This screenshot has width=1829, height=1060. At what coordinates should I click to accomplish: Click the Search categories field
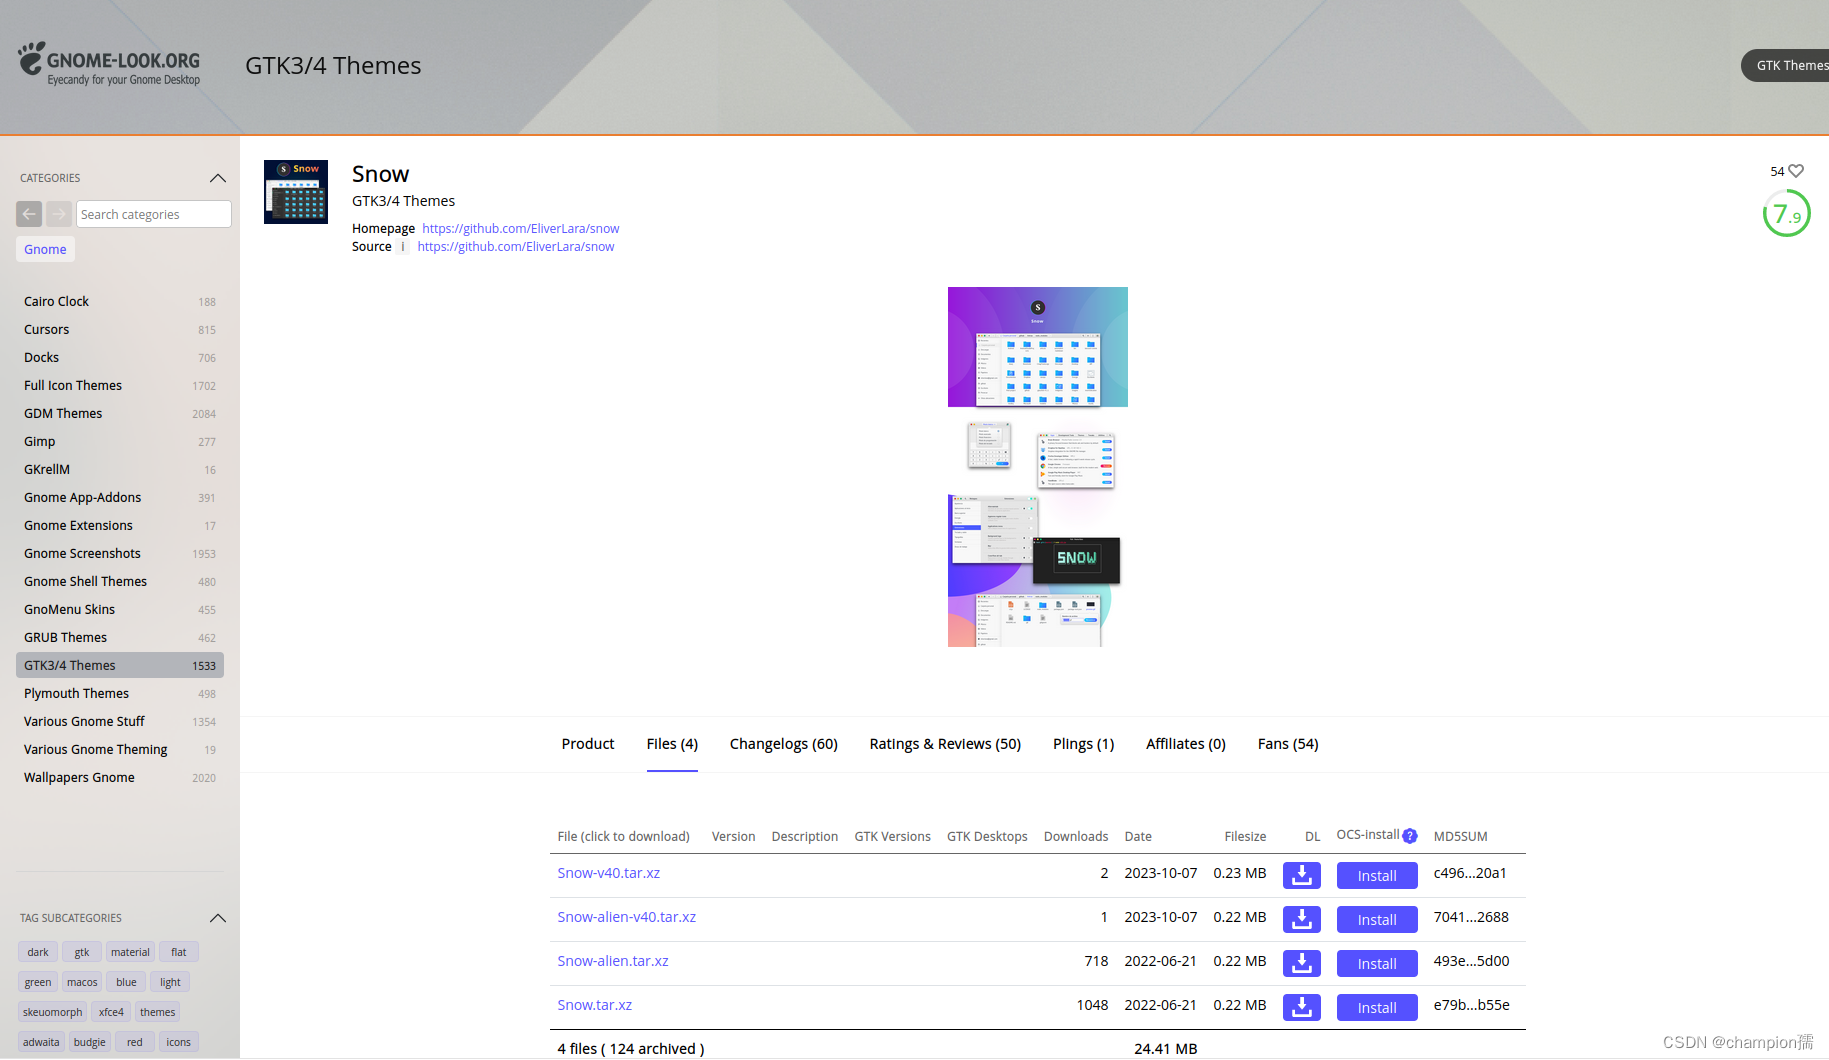[154, 214]
